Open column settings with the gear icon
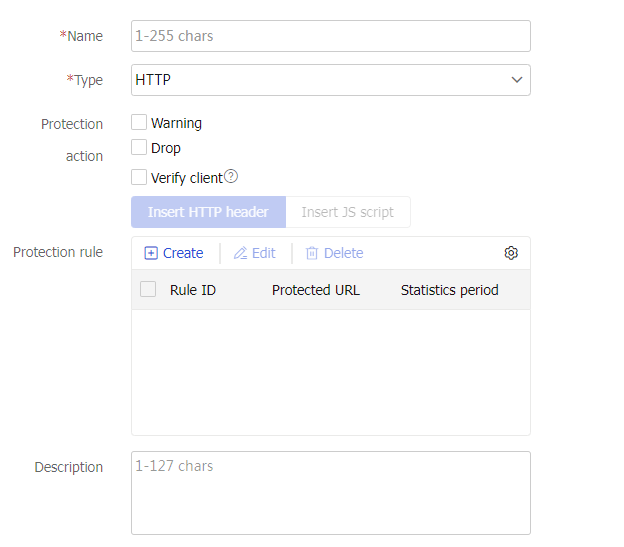 point(511,253)
